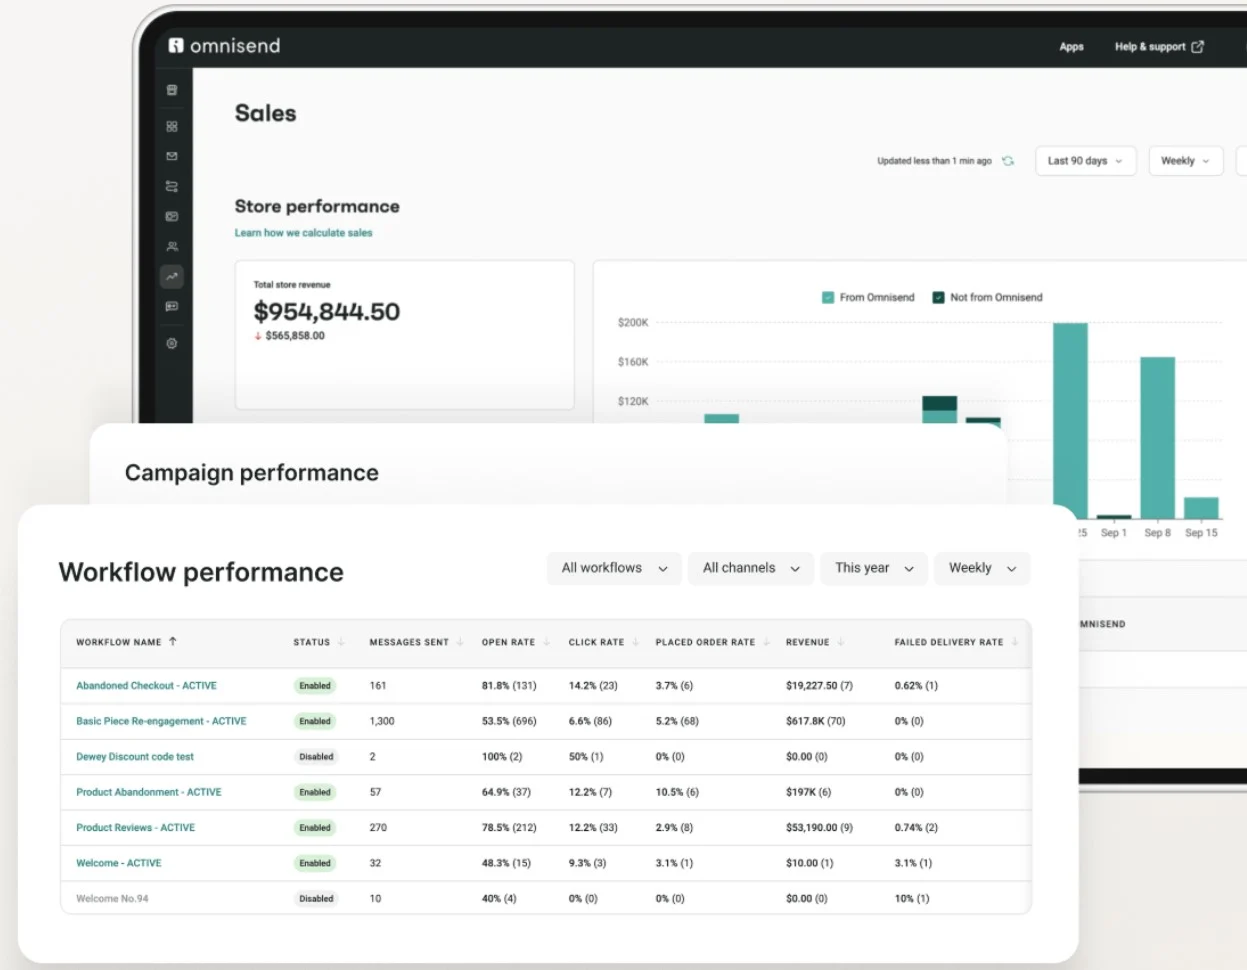
Task: Open Abandoned Checkout - ACTIVE workflow
Action: pyautogui.click(x=146, y=686)
